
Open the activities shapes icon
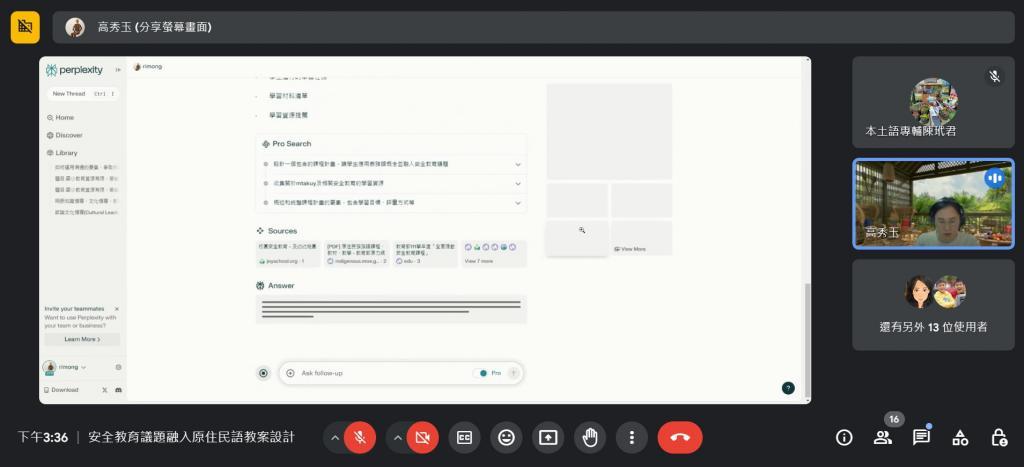coord(960,437)
